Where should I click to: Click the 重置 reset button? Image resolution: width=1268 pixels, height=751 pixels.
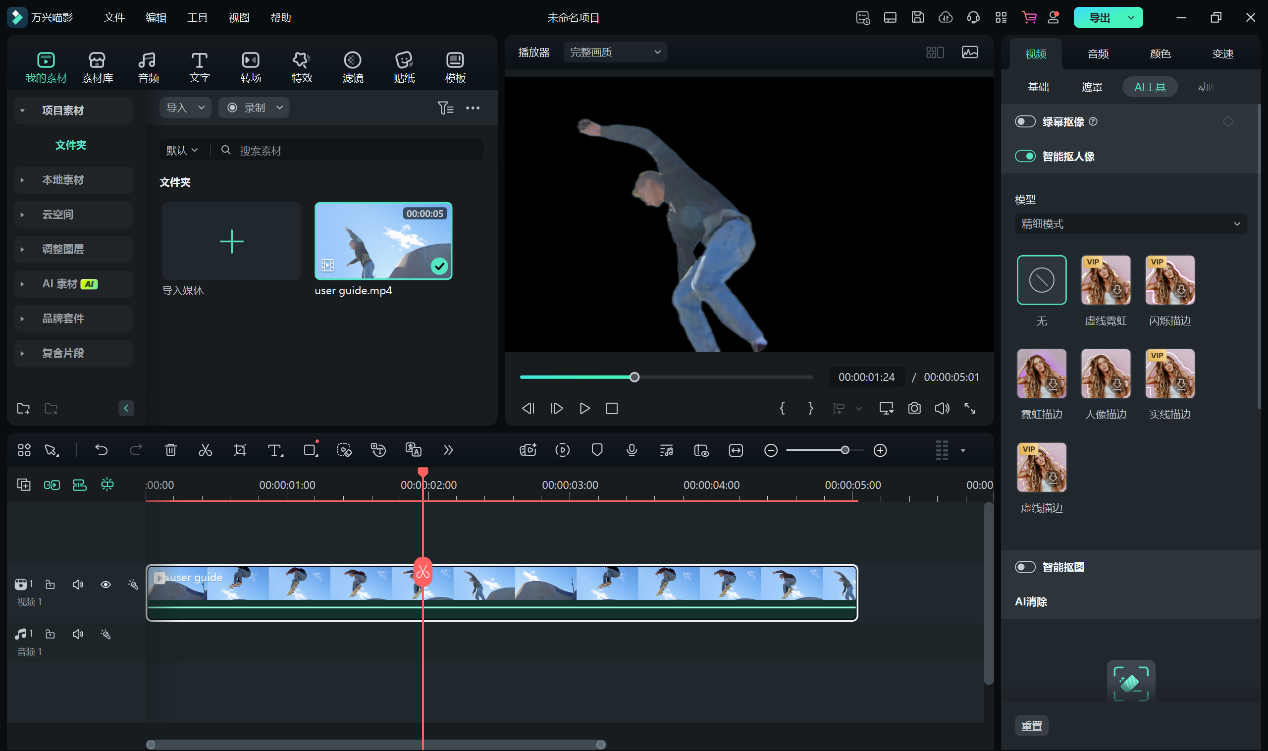click(x=1032, y=726)
